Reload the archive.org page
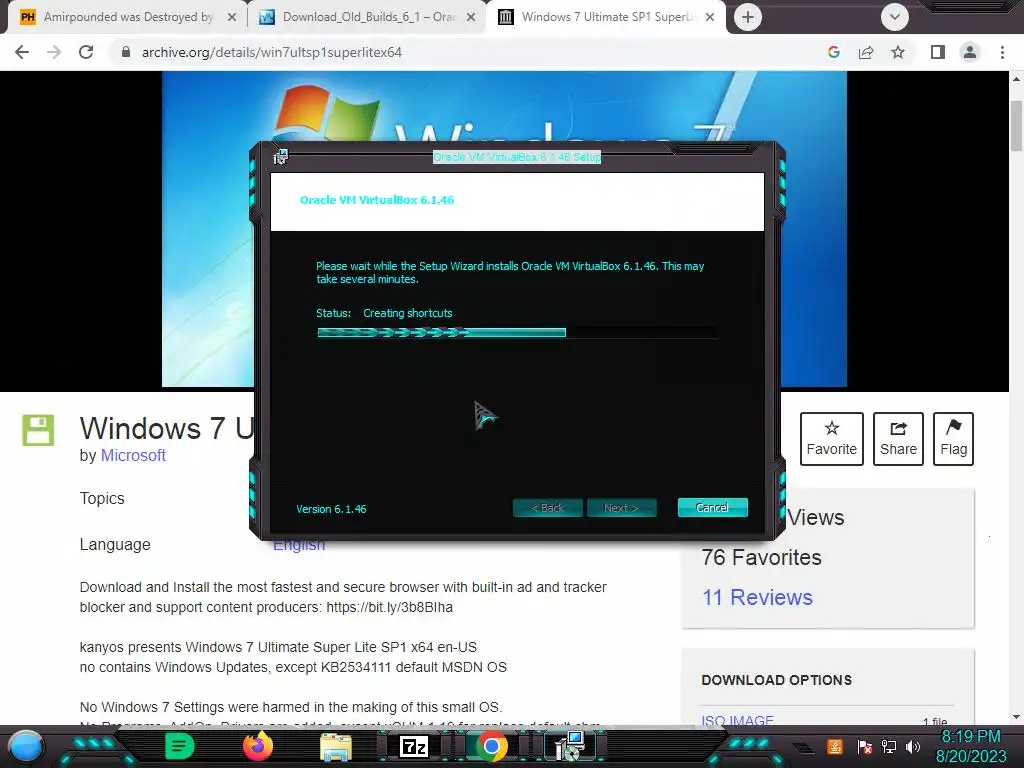 point(86,52)
